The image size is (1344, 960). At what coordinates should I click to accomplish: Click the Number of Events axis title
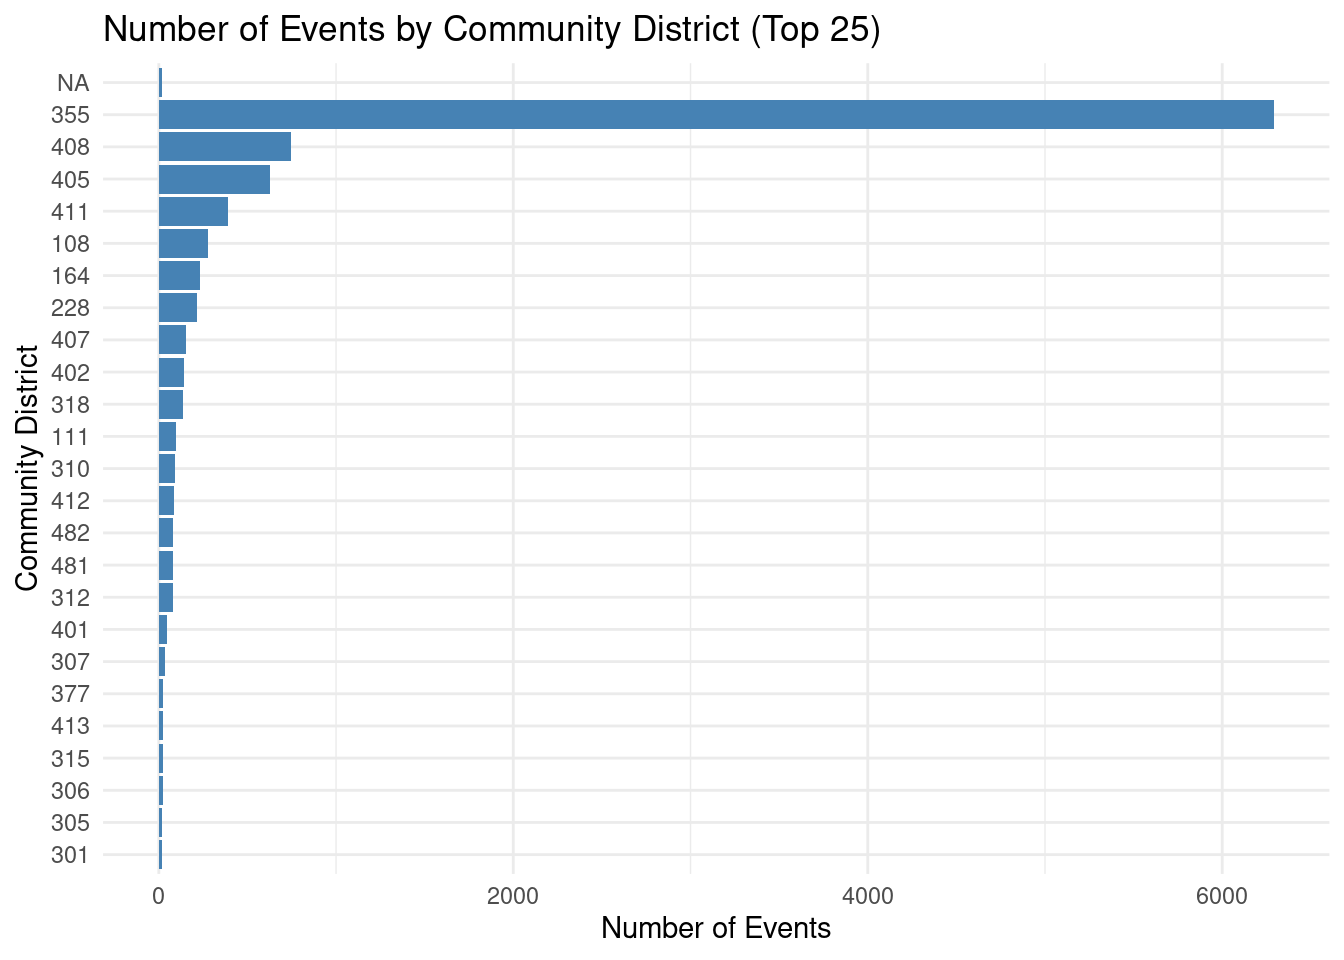(716, 928)
